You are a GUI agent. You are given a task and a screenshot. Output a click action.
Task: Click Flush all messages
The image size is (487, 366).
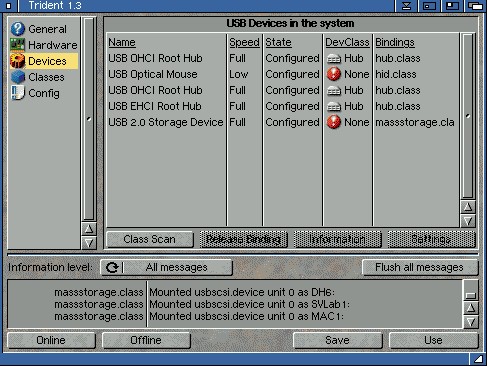tap(420, 267)
